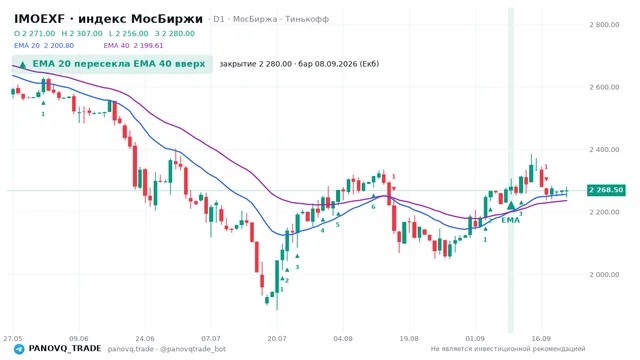640x360 pixels.
Task: Click the Telegram icon beside PANOVQ_TRADE
Action: click(x=19, y=349)
